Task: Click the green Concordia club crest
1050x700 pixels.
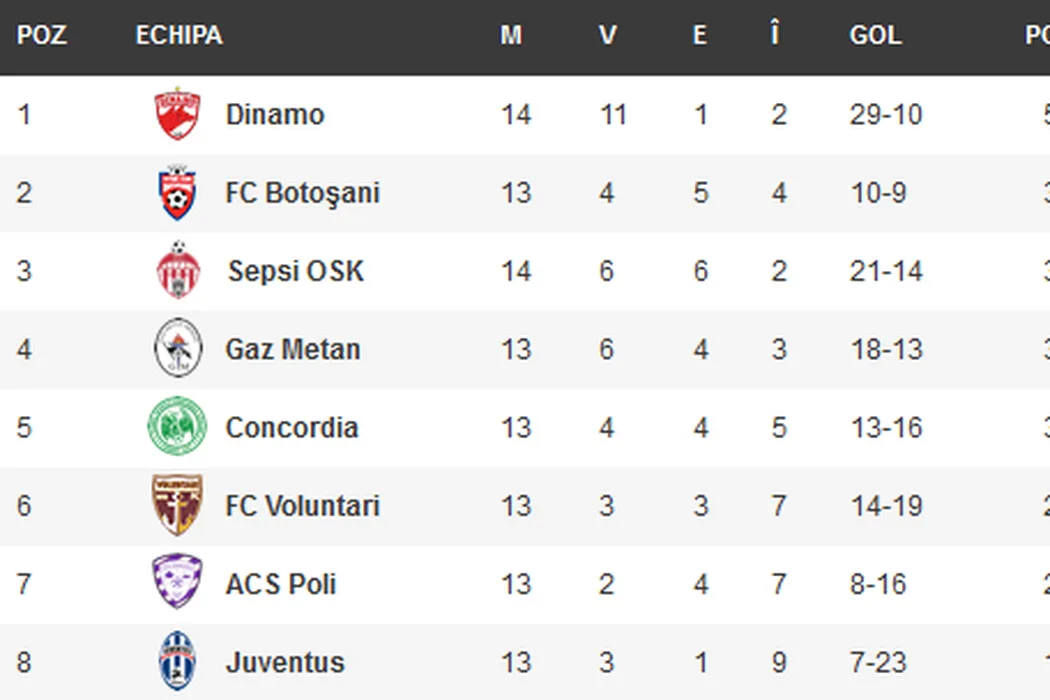Action: [x=178, y=427]
